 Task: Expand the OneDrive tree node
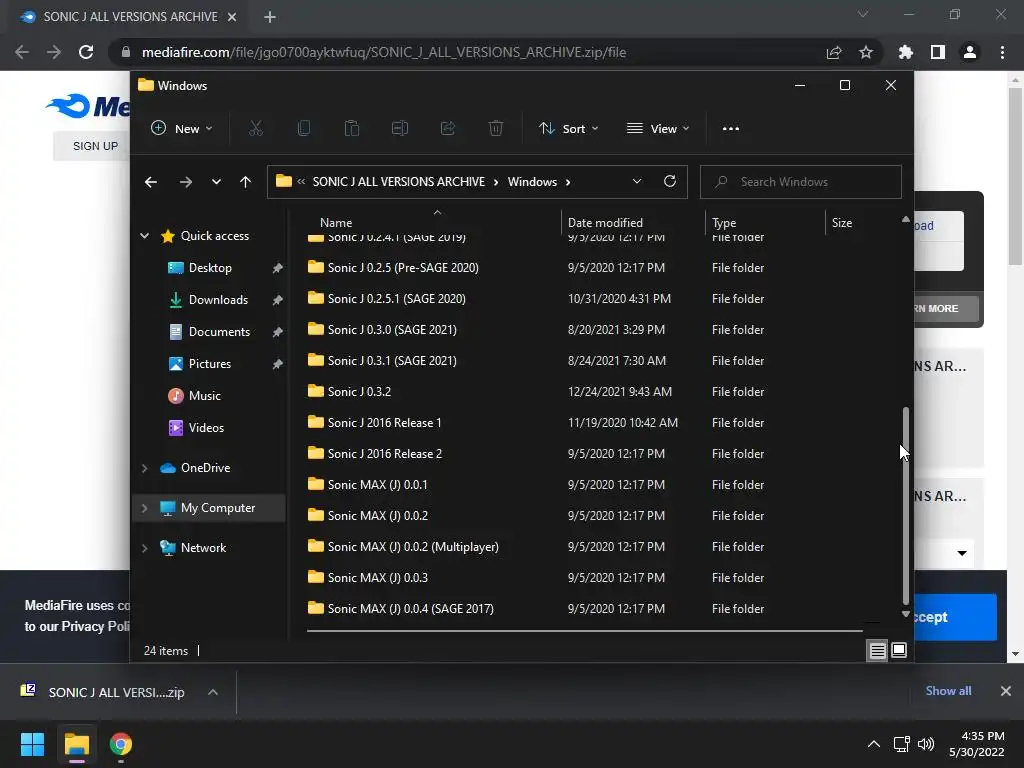144,468
